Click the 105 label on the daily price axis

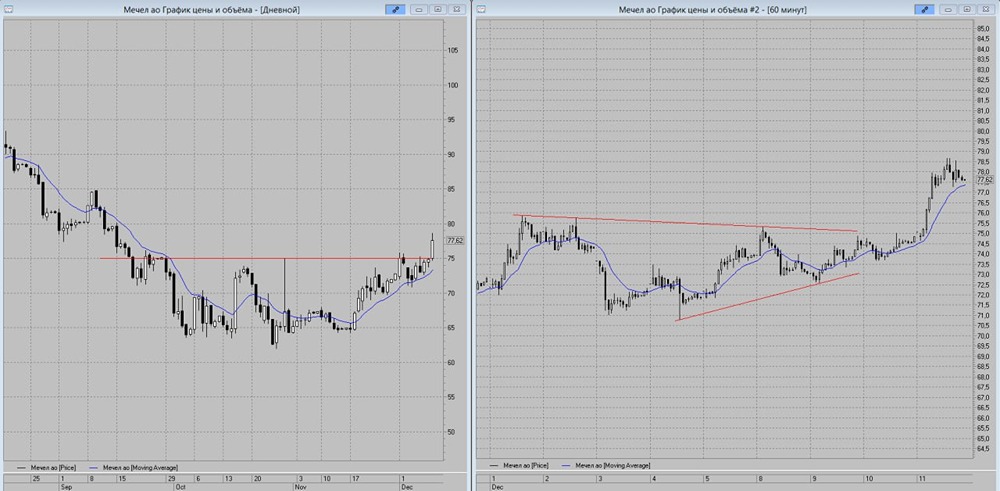coord(455,50)
